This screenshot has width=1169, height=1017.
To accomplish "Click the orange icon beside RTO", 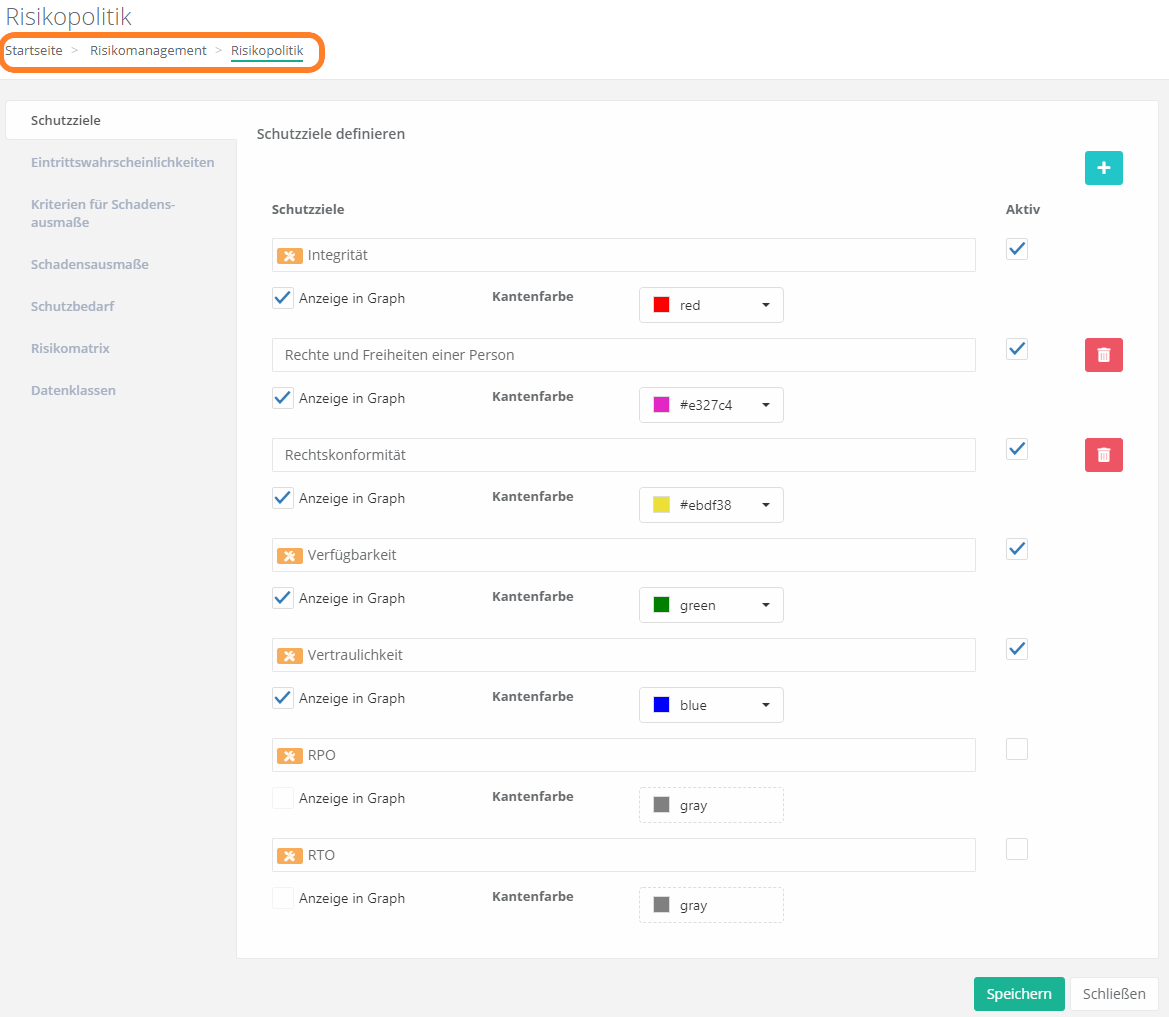I will point(289,856).
